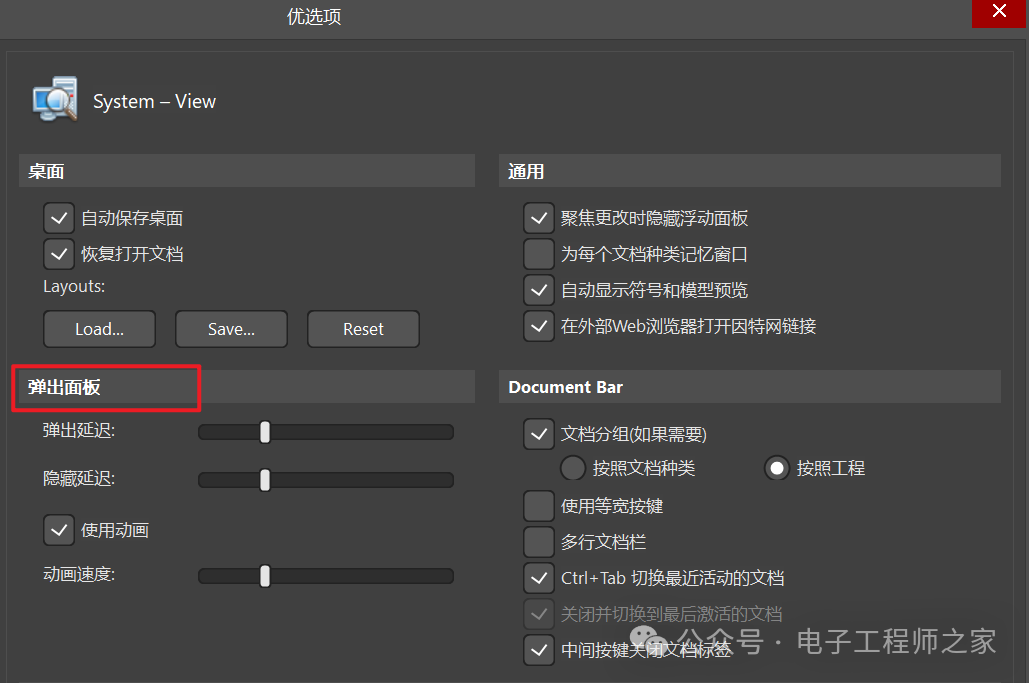Close the 优选项 dialog with the red X
The image size is (1029, 683).
tap(999, 12)
